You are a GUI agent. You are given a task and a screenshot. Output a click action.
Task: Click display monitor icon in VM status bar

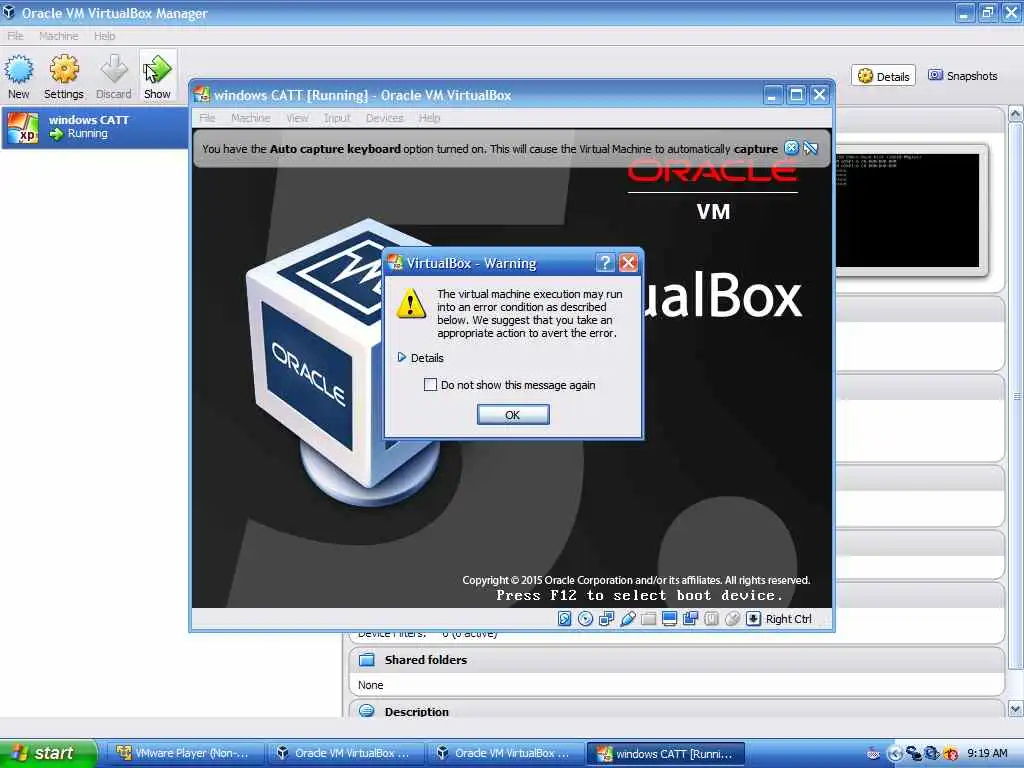coord(669,618)
